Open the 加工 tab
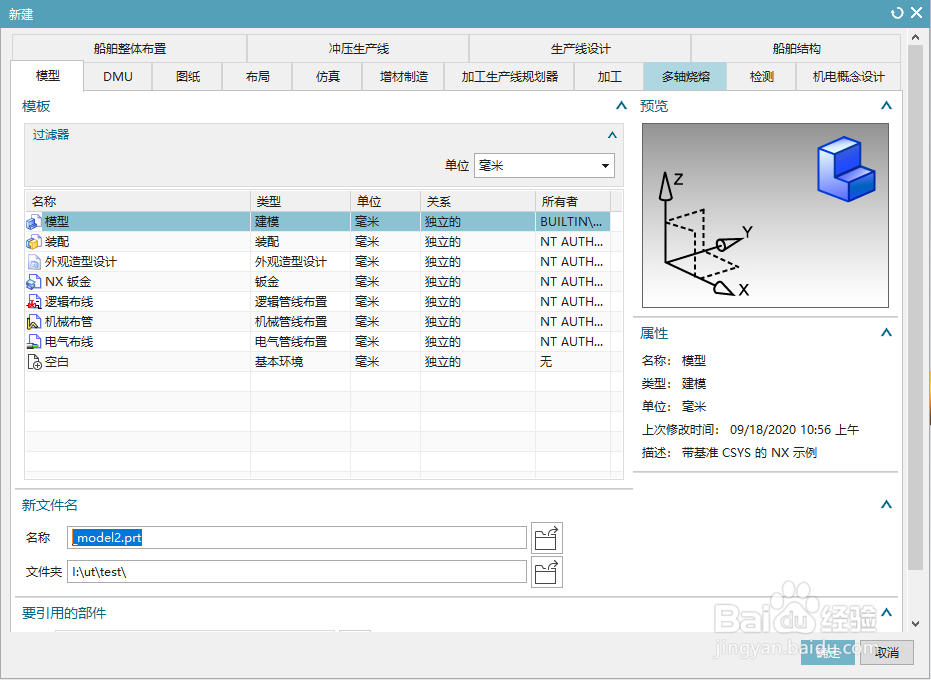The image size is (931, 680). (610, 76)
